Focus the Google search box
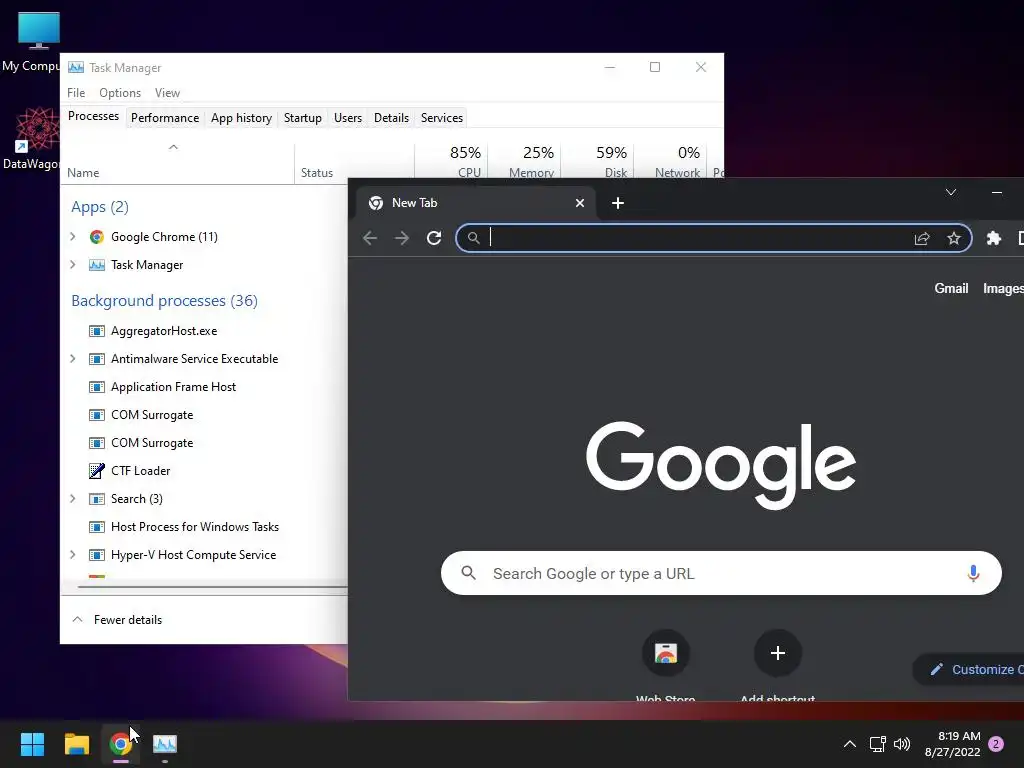1024x768 pixels. (x=721, y=573)
